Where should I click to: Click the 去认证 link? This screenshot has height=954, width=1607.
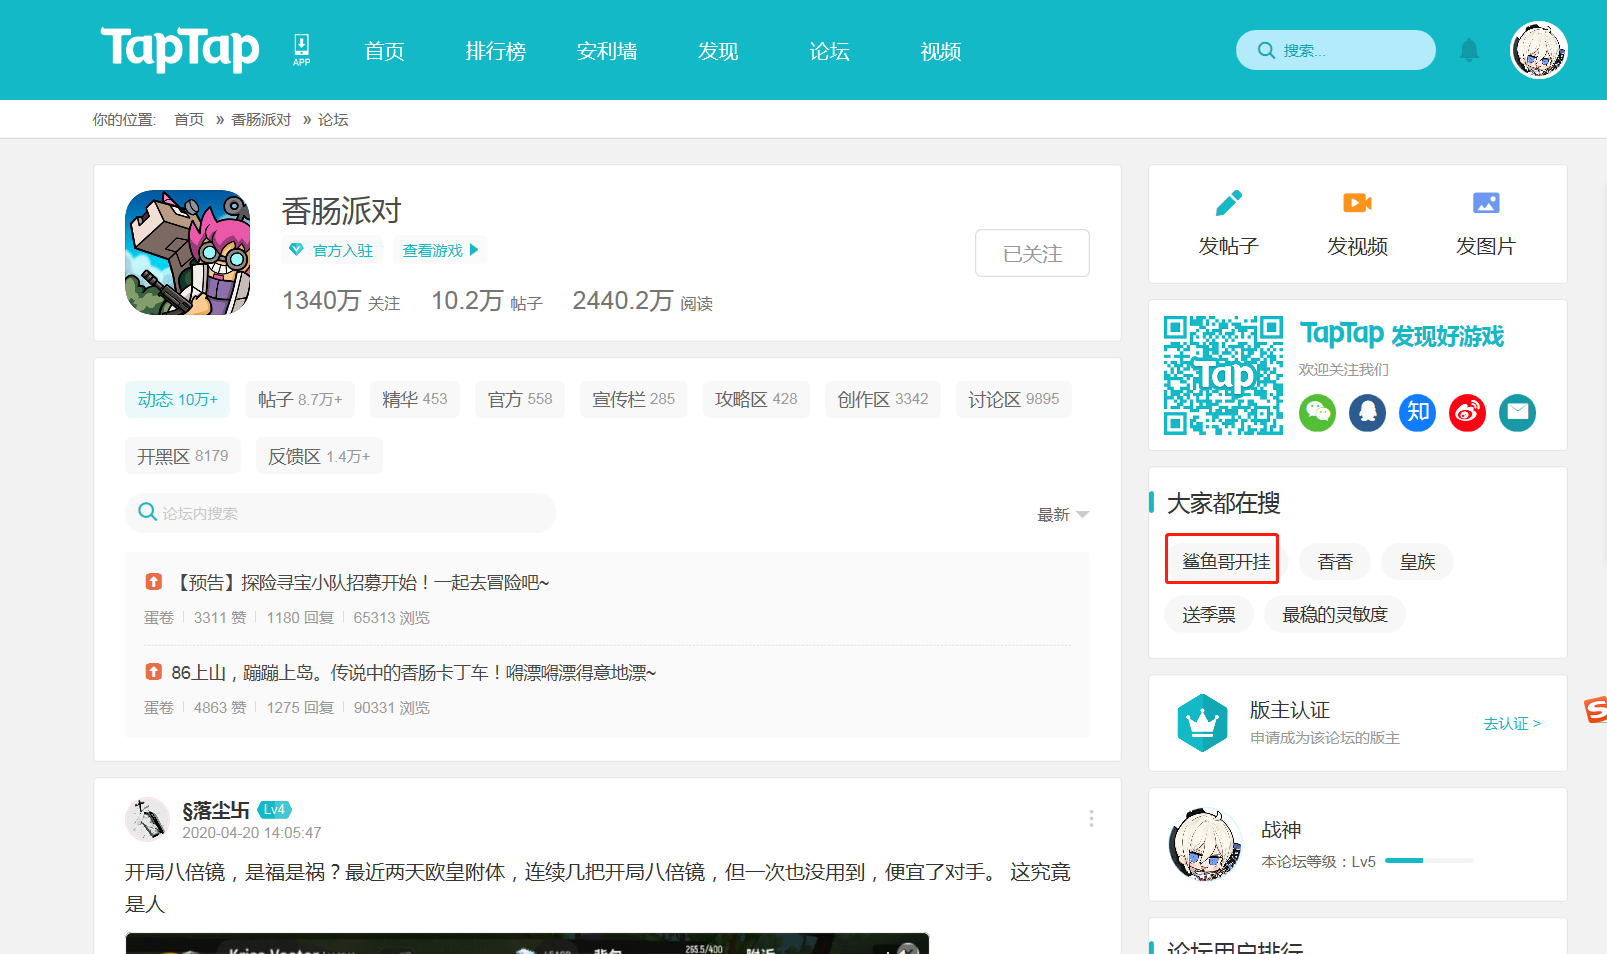point(1511,723)
